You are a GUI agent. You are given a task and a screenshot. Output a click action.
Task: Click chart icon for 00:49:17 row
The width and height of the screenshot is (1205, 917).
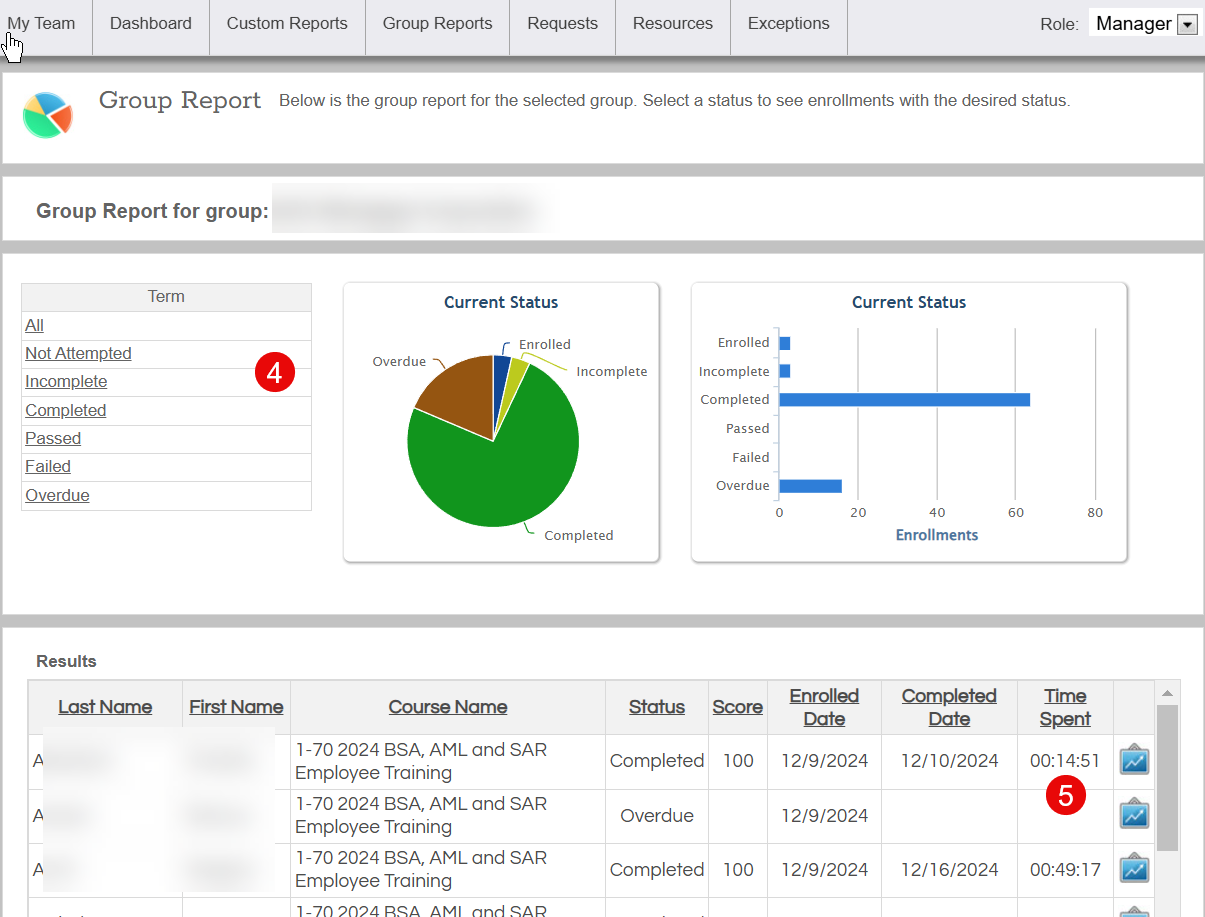[x=1134, y=869]
